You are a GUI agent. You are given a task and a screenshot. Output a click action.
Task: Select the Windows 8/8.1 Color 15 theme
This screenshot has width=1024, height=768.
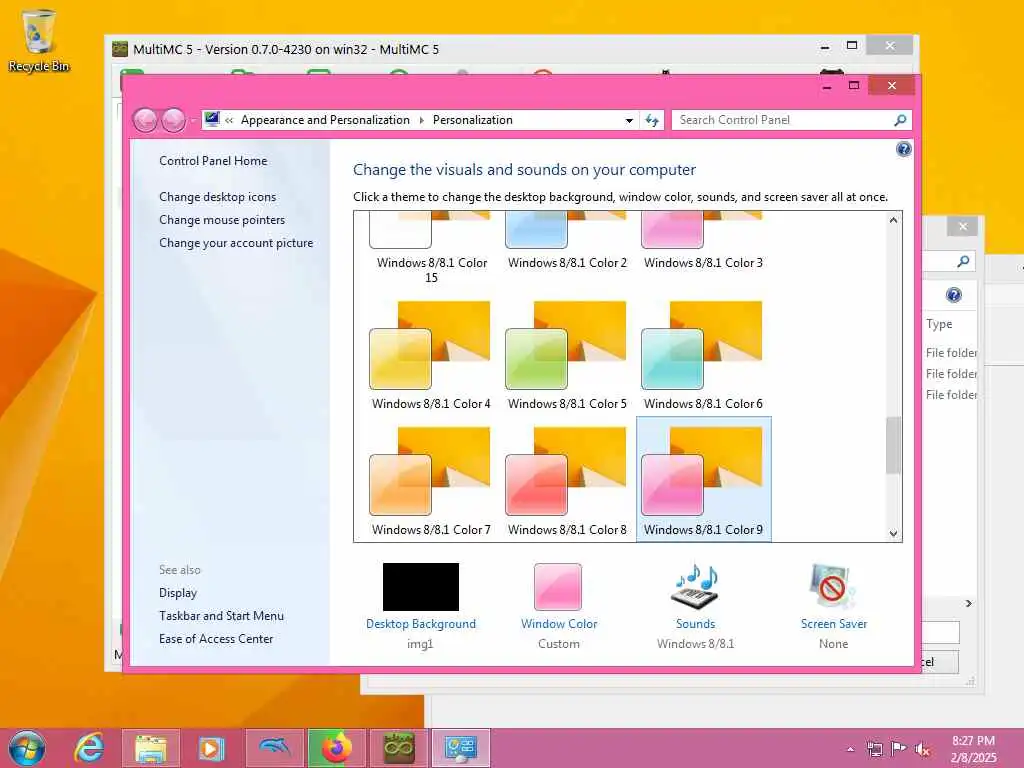tap(431, 248)
